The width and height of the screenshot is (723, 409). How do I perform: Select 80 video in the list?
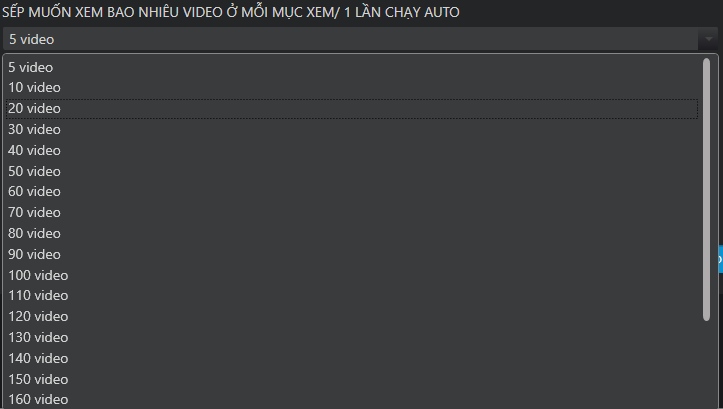pos(352,233)
